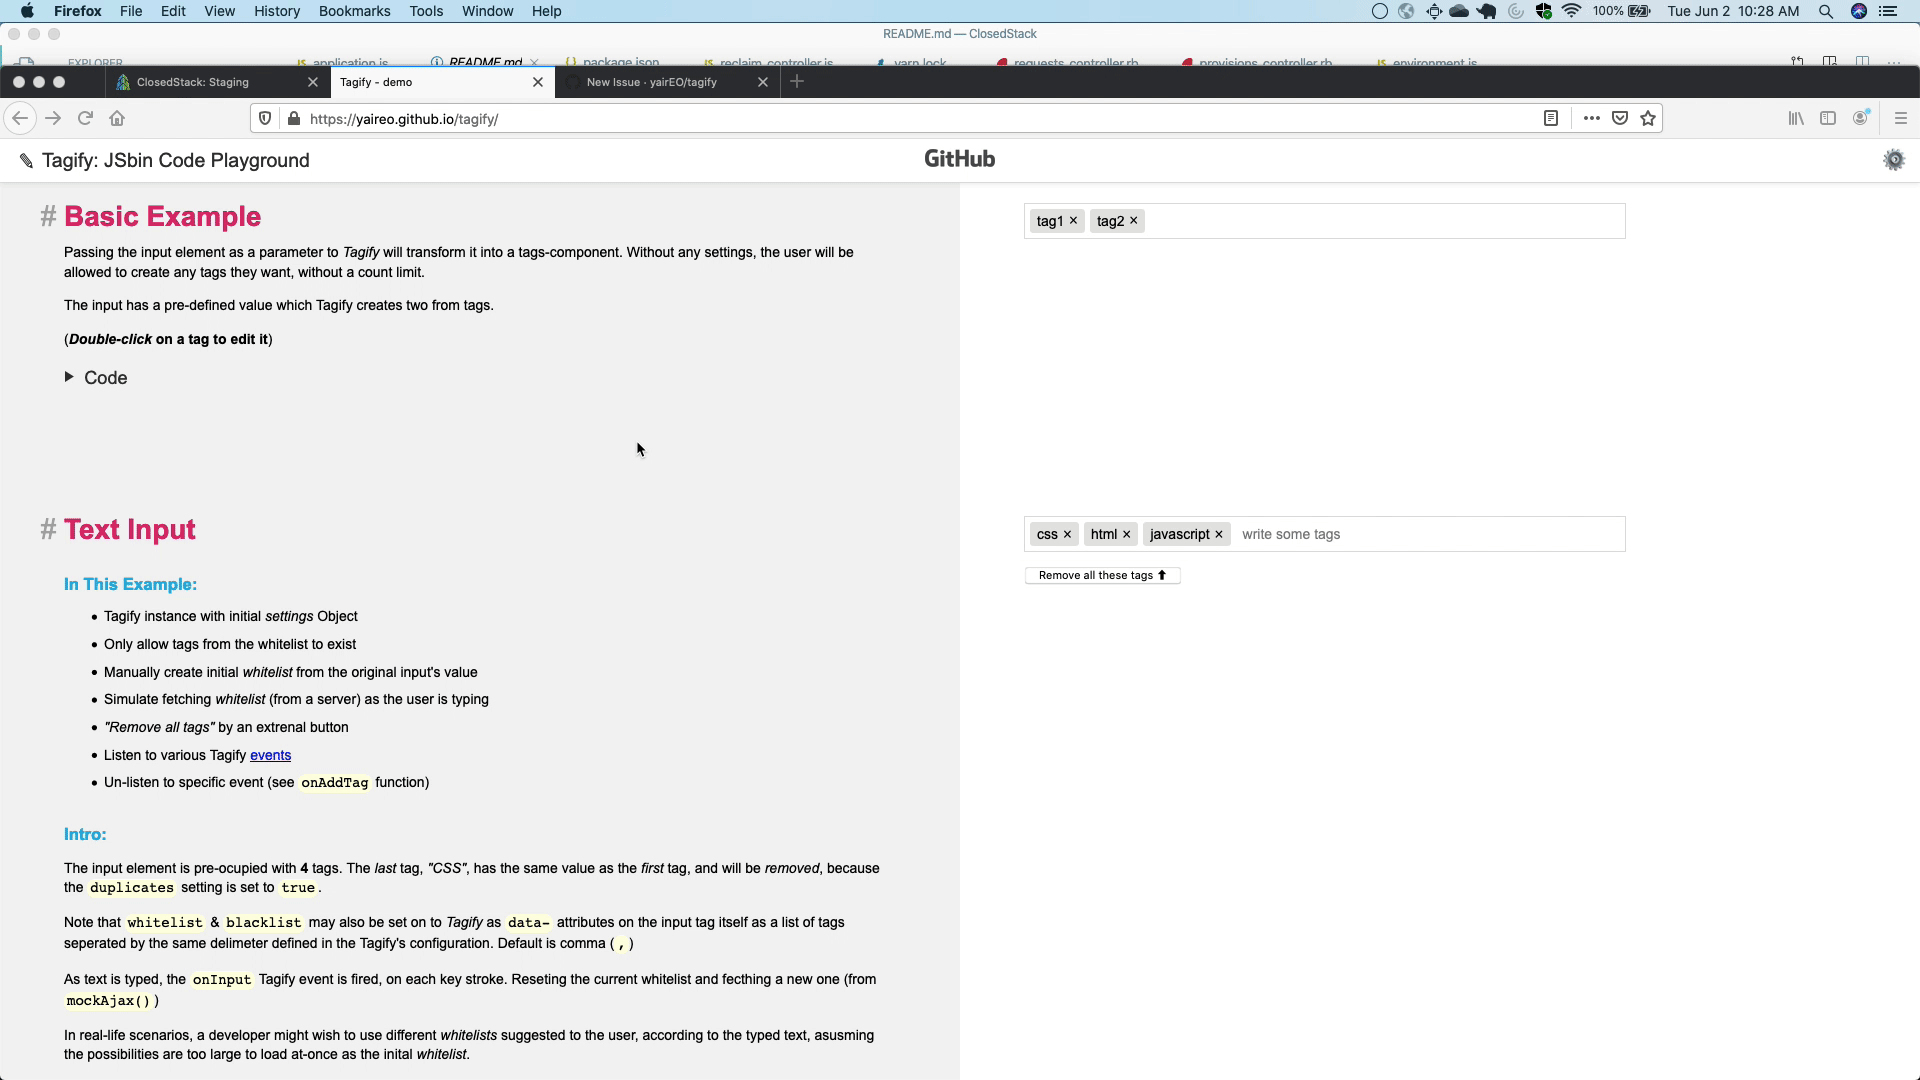
Task: Show Firefox sidebars icon
Action: pos(1828,118)
